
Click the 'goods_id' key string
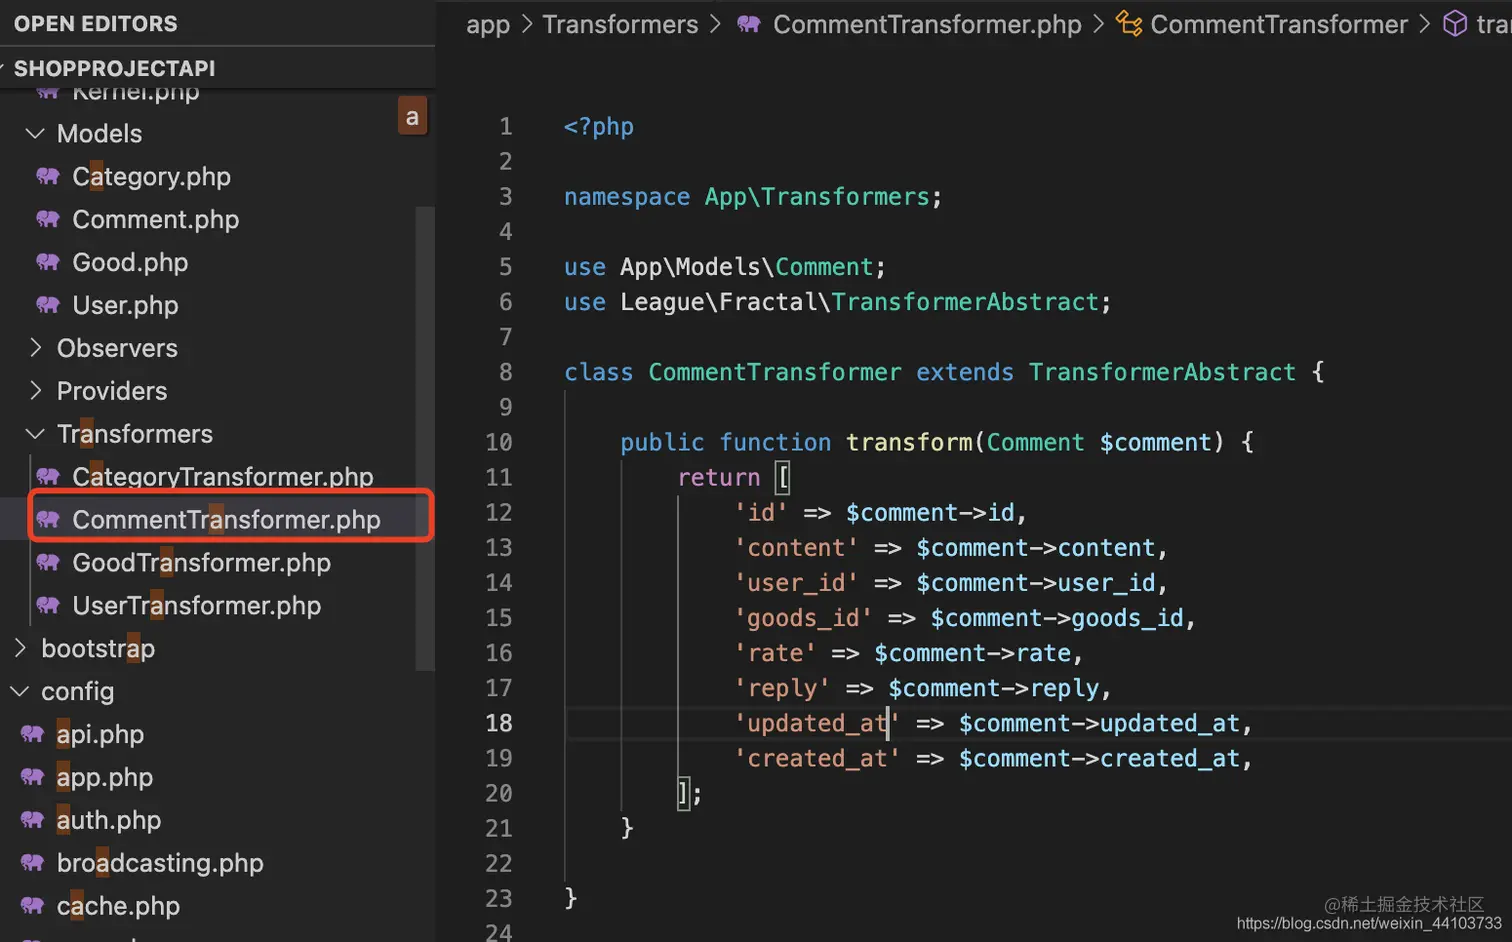[804, 618]
